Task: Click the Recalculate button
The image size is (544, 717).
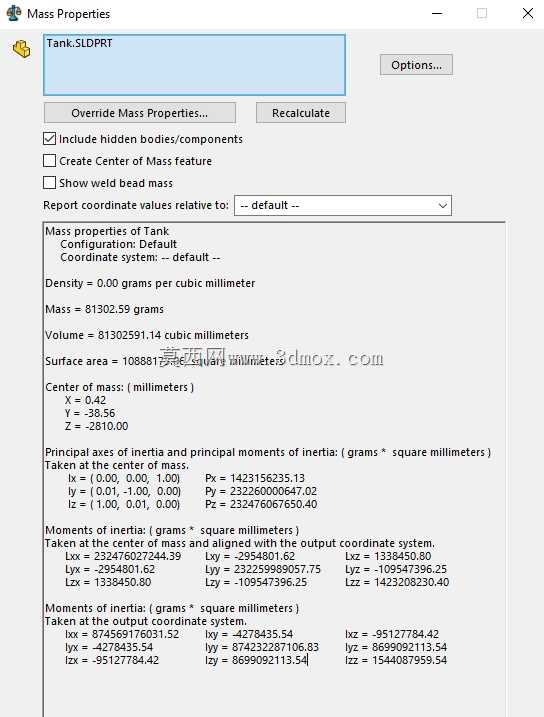Action: (x=301, y=113)
